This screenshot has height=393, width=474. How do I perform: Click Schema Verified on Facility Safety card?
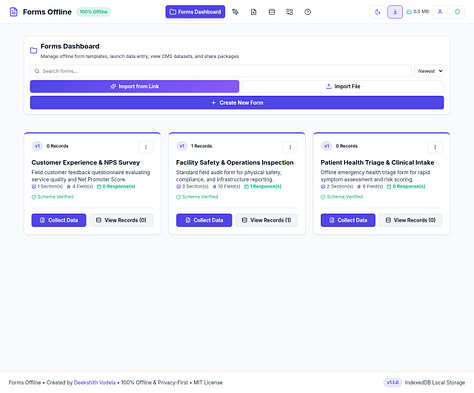(197, 197)
